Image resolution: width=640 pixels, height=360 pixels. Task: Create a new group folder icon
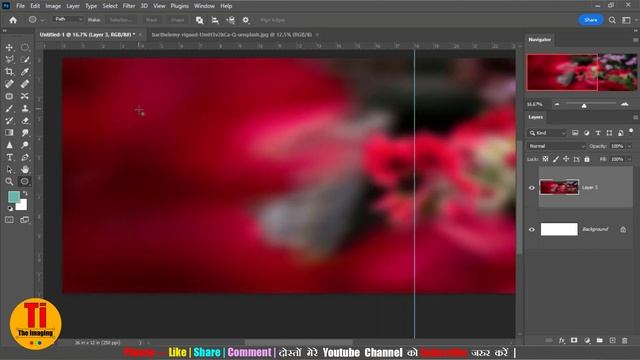pyautogui.click(x=600, y=340)
